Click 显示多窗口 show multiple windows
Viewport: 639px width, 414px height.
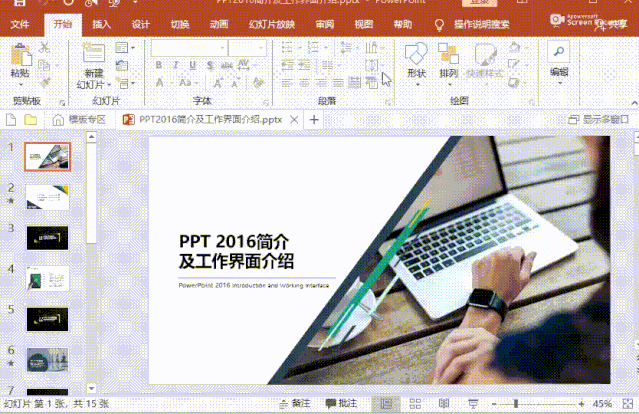598,119
